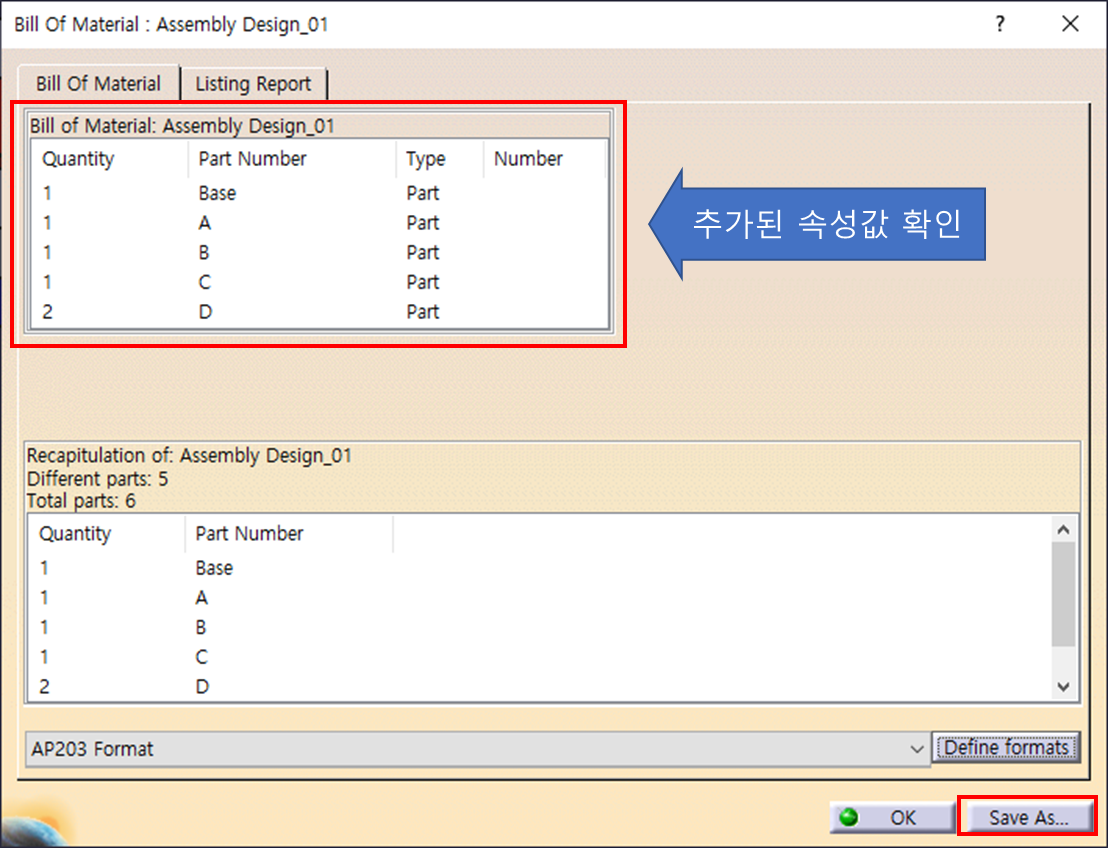Image resolution: width=1108 pixels, height=848 pixels.
Task: Click the Part Number column header
Action: coord(252,158)
